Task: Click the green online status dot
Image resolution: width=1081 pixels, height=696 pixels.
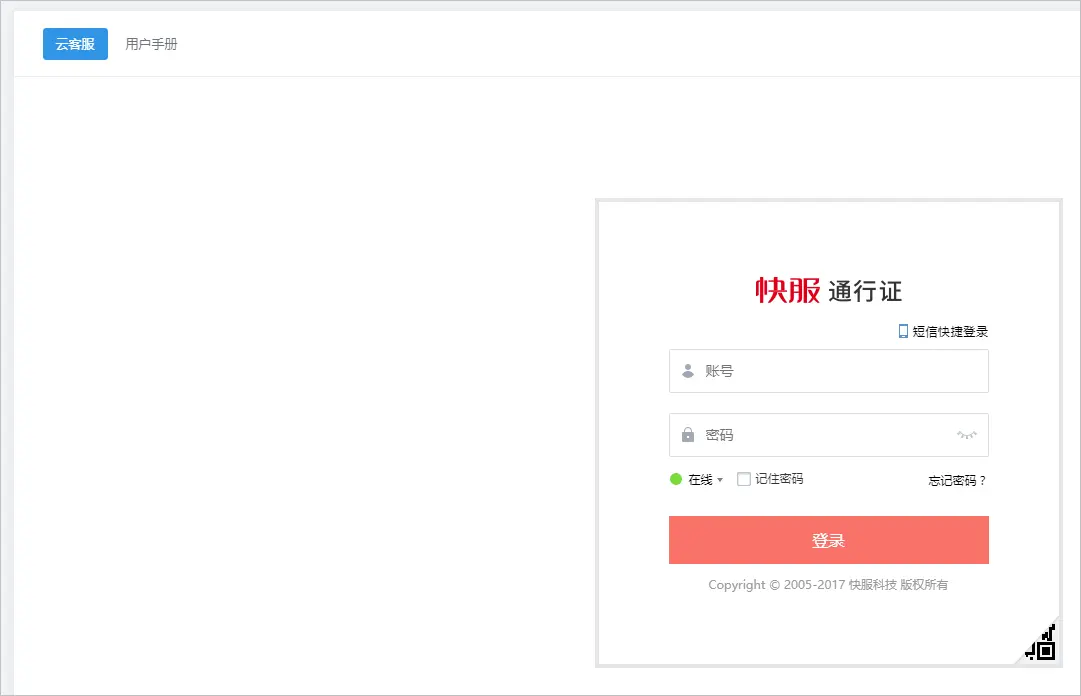Action: (x=676, y=479)
